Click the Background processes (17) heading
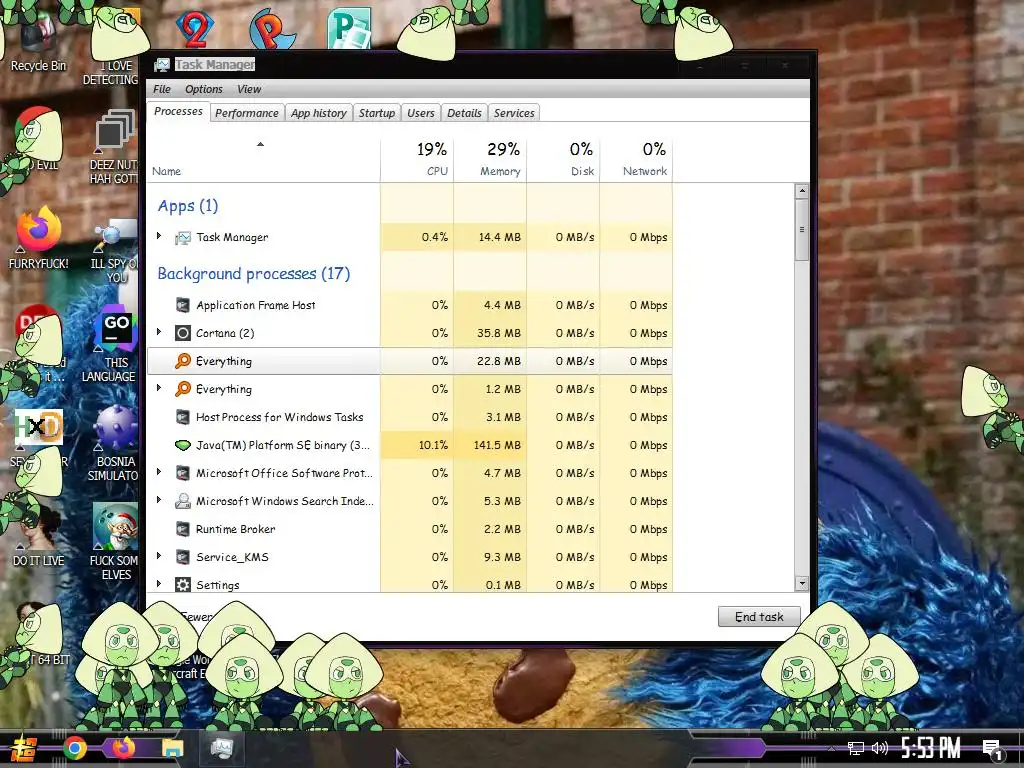The image size is (1024, 768). (x=254, y=274)
